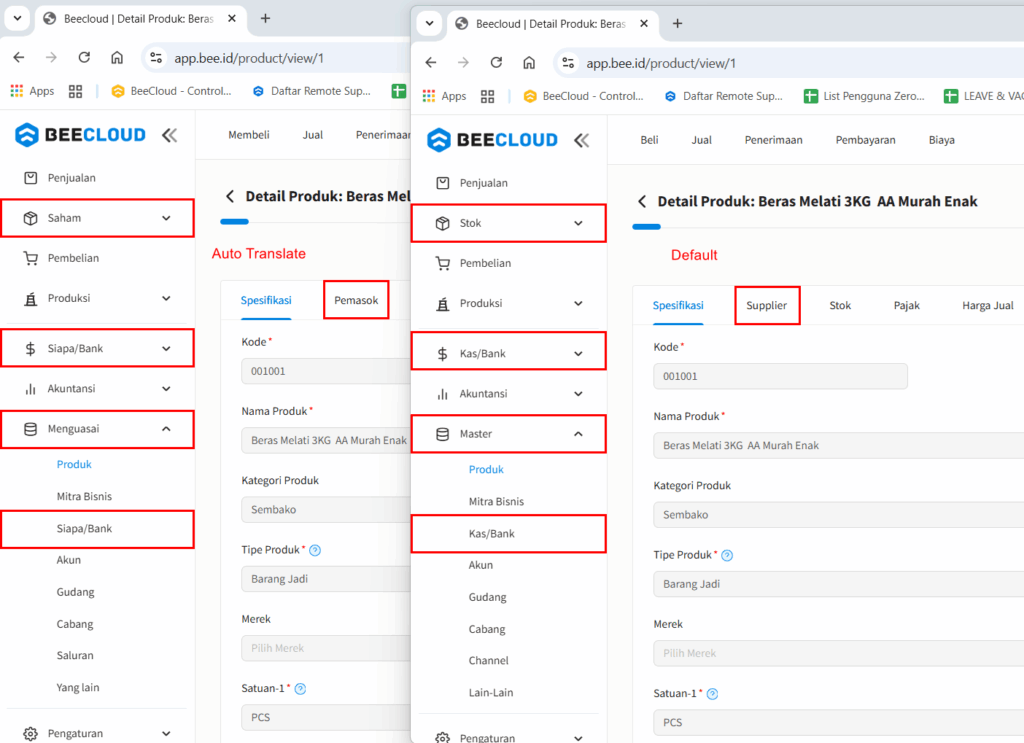Switch to the Supplier tab
Screen dimensions: 1024x743
coord(767,306)
